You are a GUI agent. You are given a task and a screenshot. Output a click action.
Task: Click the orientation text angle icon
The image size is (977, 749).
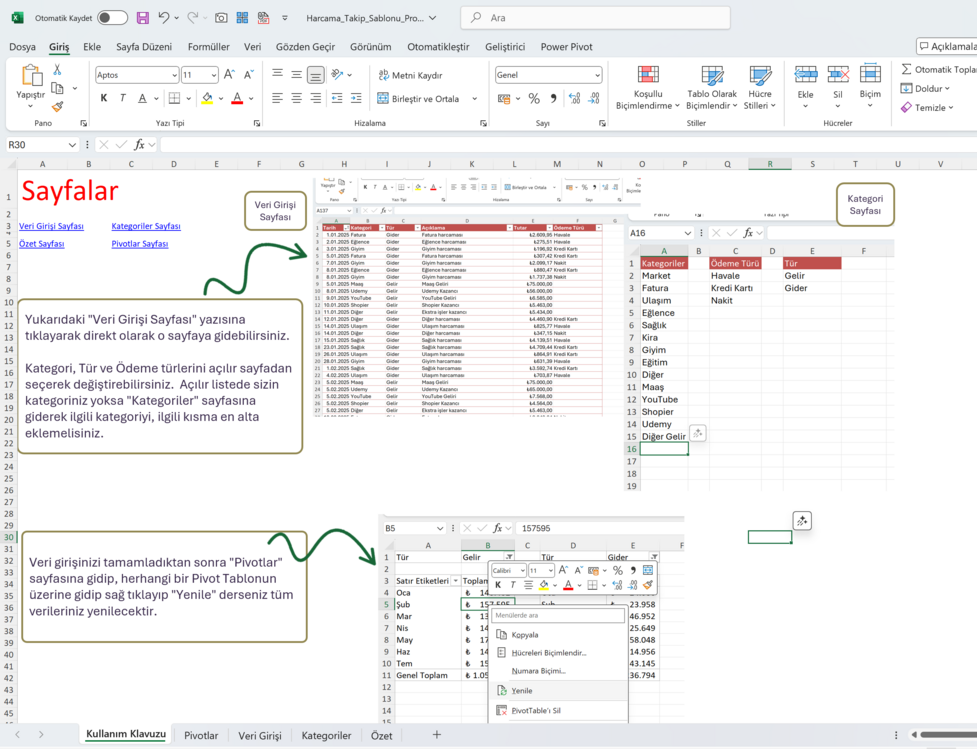[338, 75]
